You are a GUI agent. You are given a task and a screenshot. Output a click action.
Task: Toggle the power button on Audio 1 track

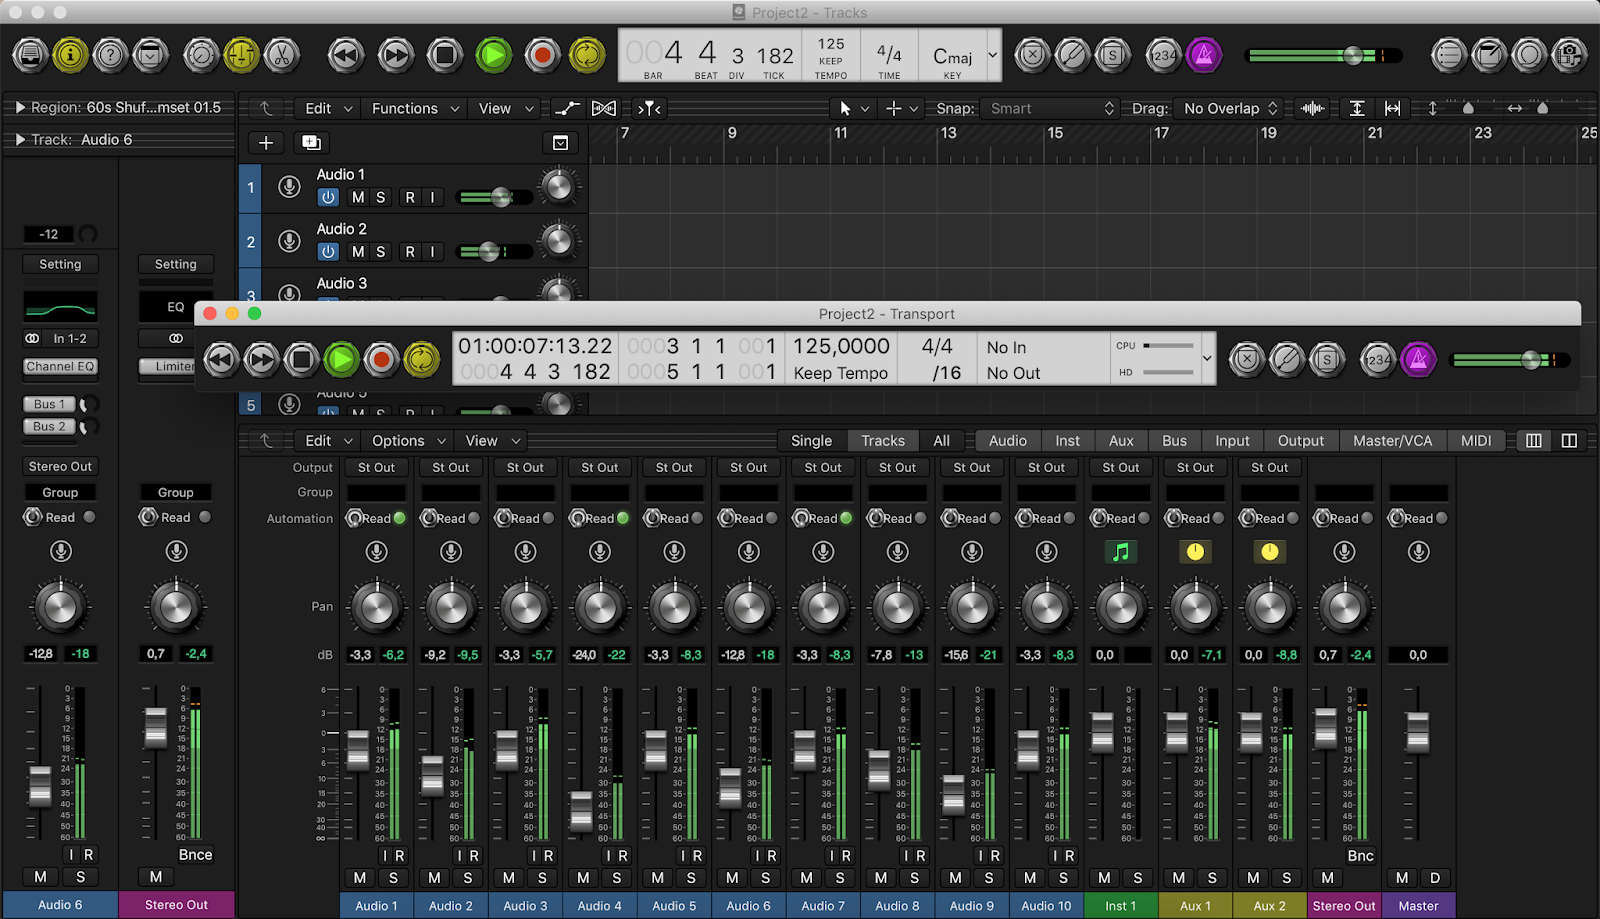(x=328, y=197)
